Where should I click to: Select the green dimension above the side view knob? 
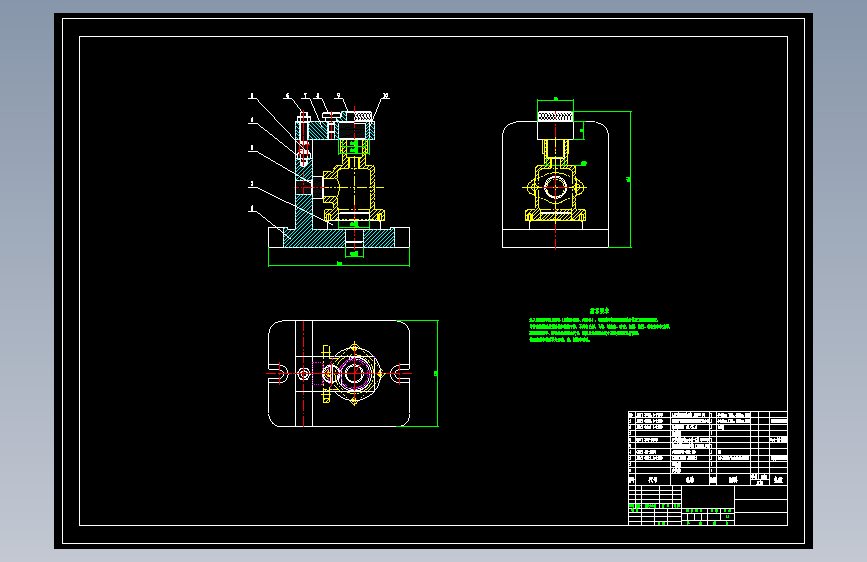(x=556, y=100)
